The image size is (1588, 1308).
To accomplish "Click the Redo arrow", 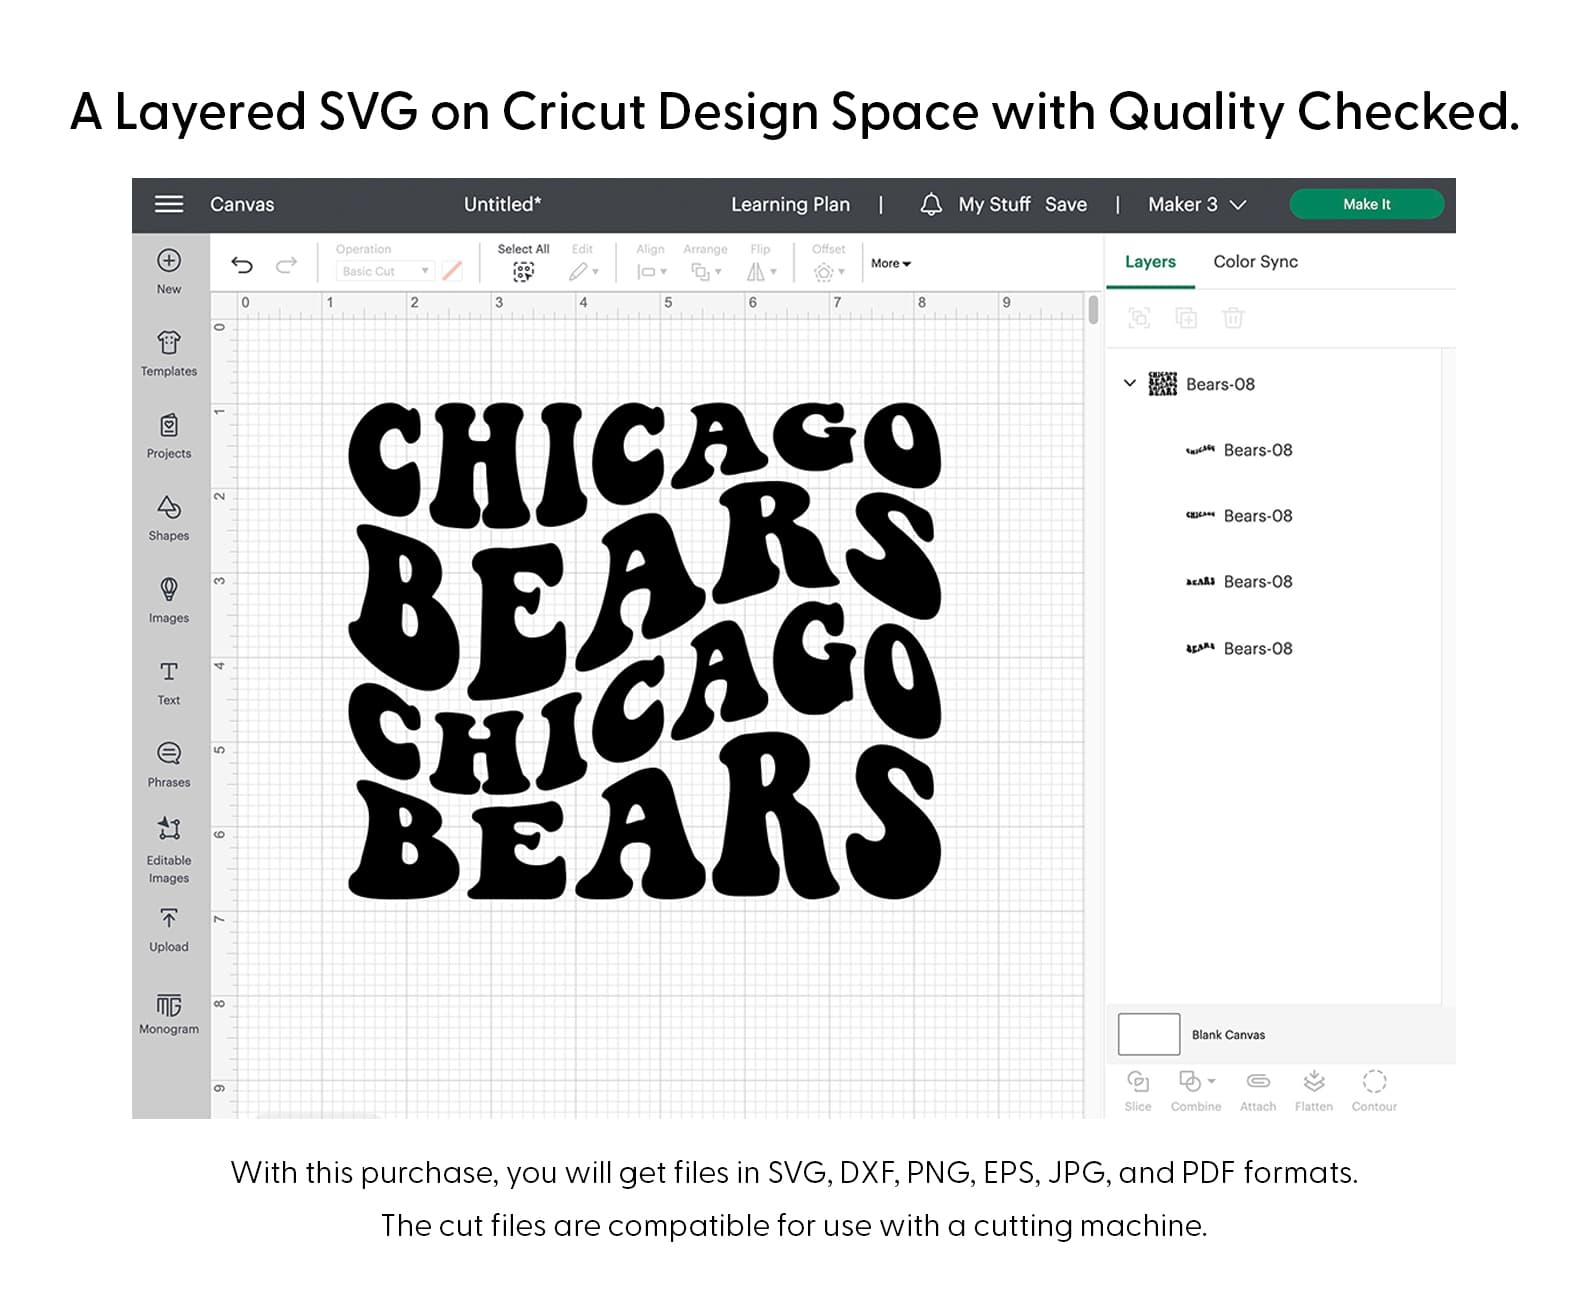I will (x=287, y=265).
